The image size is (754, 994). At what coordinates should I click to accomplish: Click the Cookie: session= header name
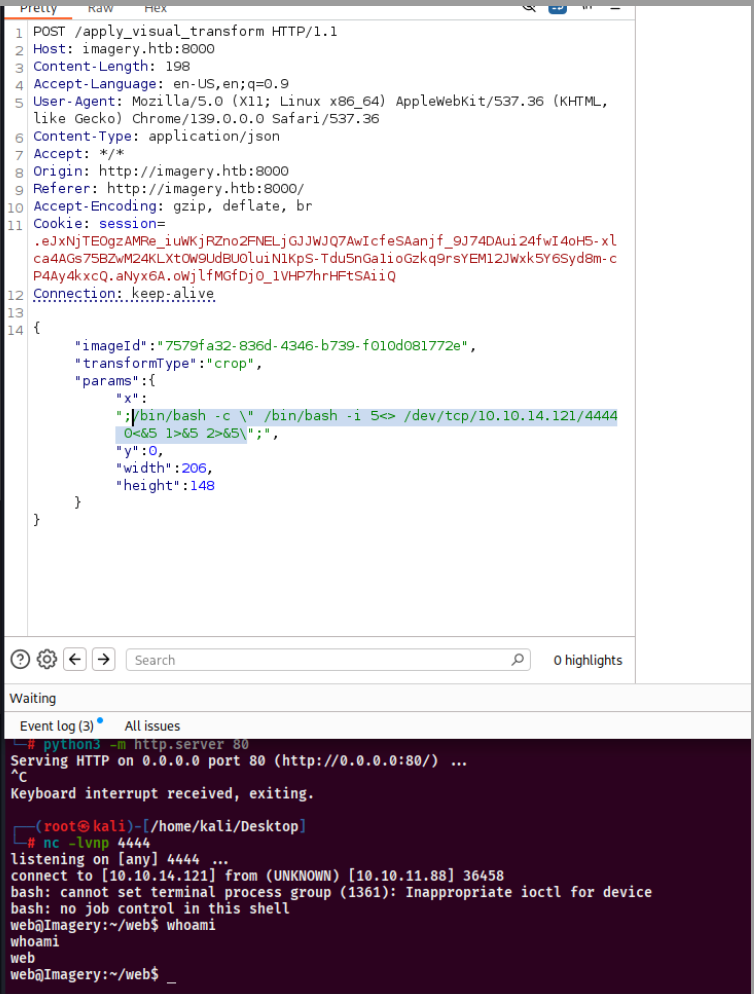[99, 223]
